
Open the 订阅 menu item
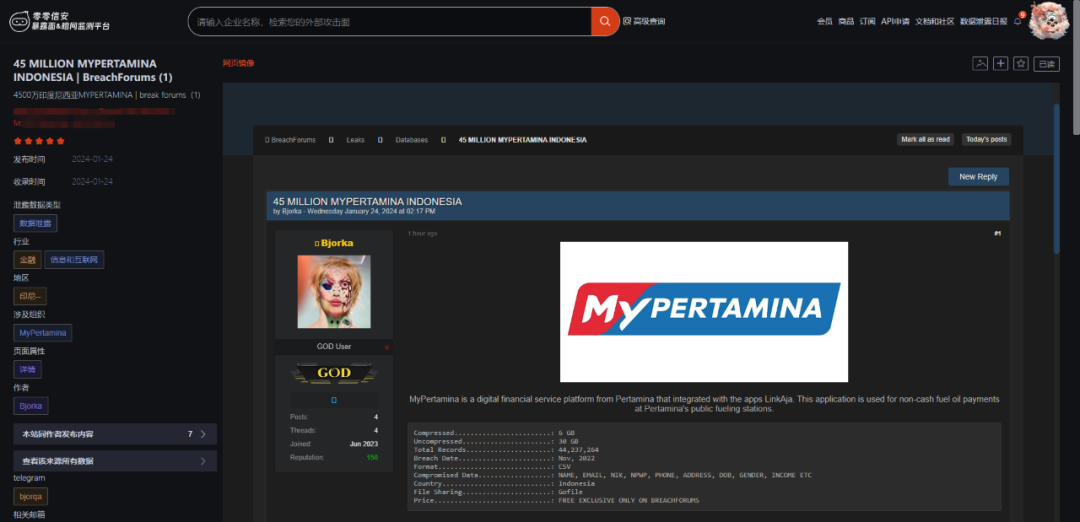pyautogui.click(x=867, y=21)
